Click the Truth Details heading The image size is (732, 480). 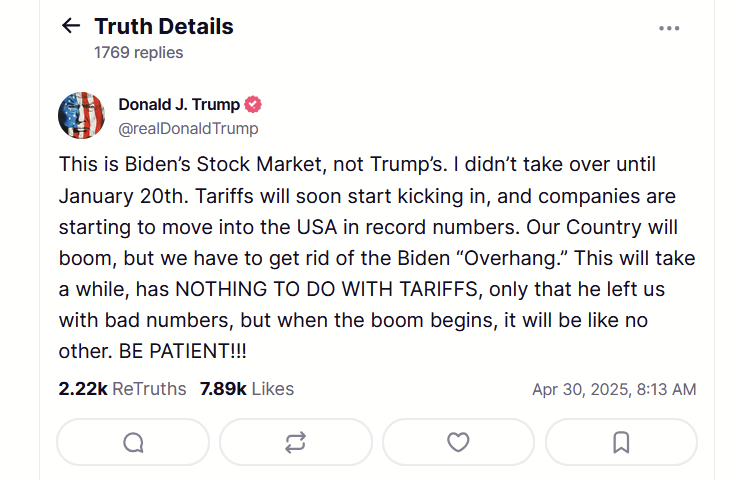(x=164, y=26)
